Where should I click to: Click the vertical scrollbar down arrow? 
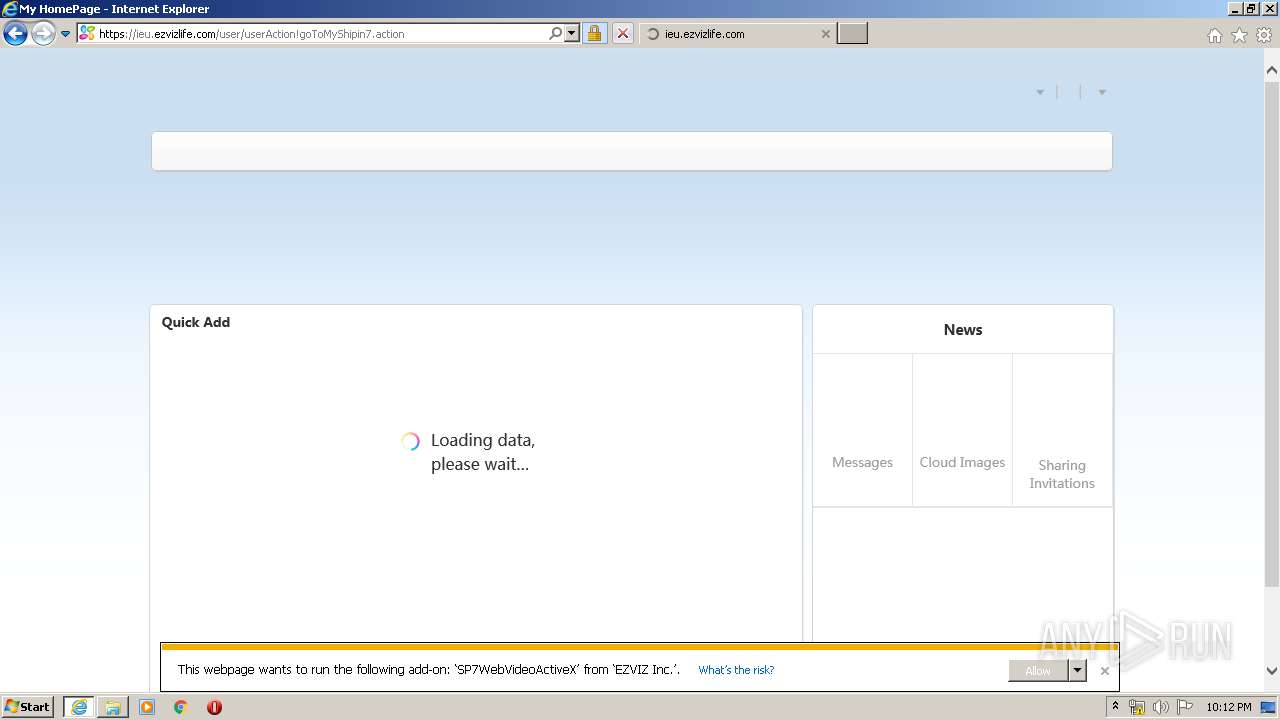[x=1272, y=671]
